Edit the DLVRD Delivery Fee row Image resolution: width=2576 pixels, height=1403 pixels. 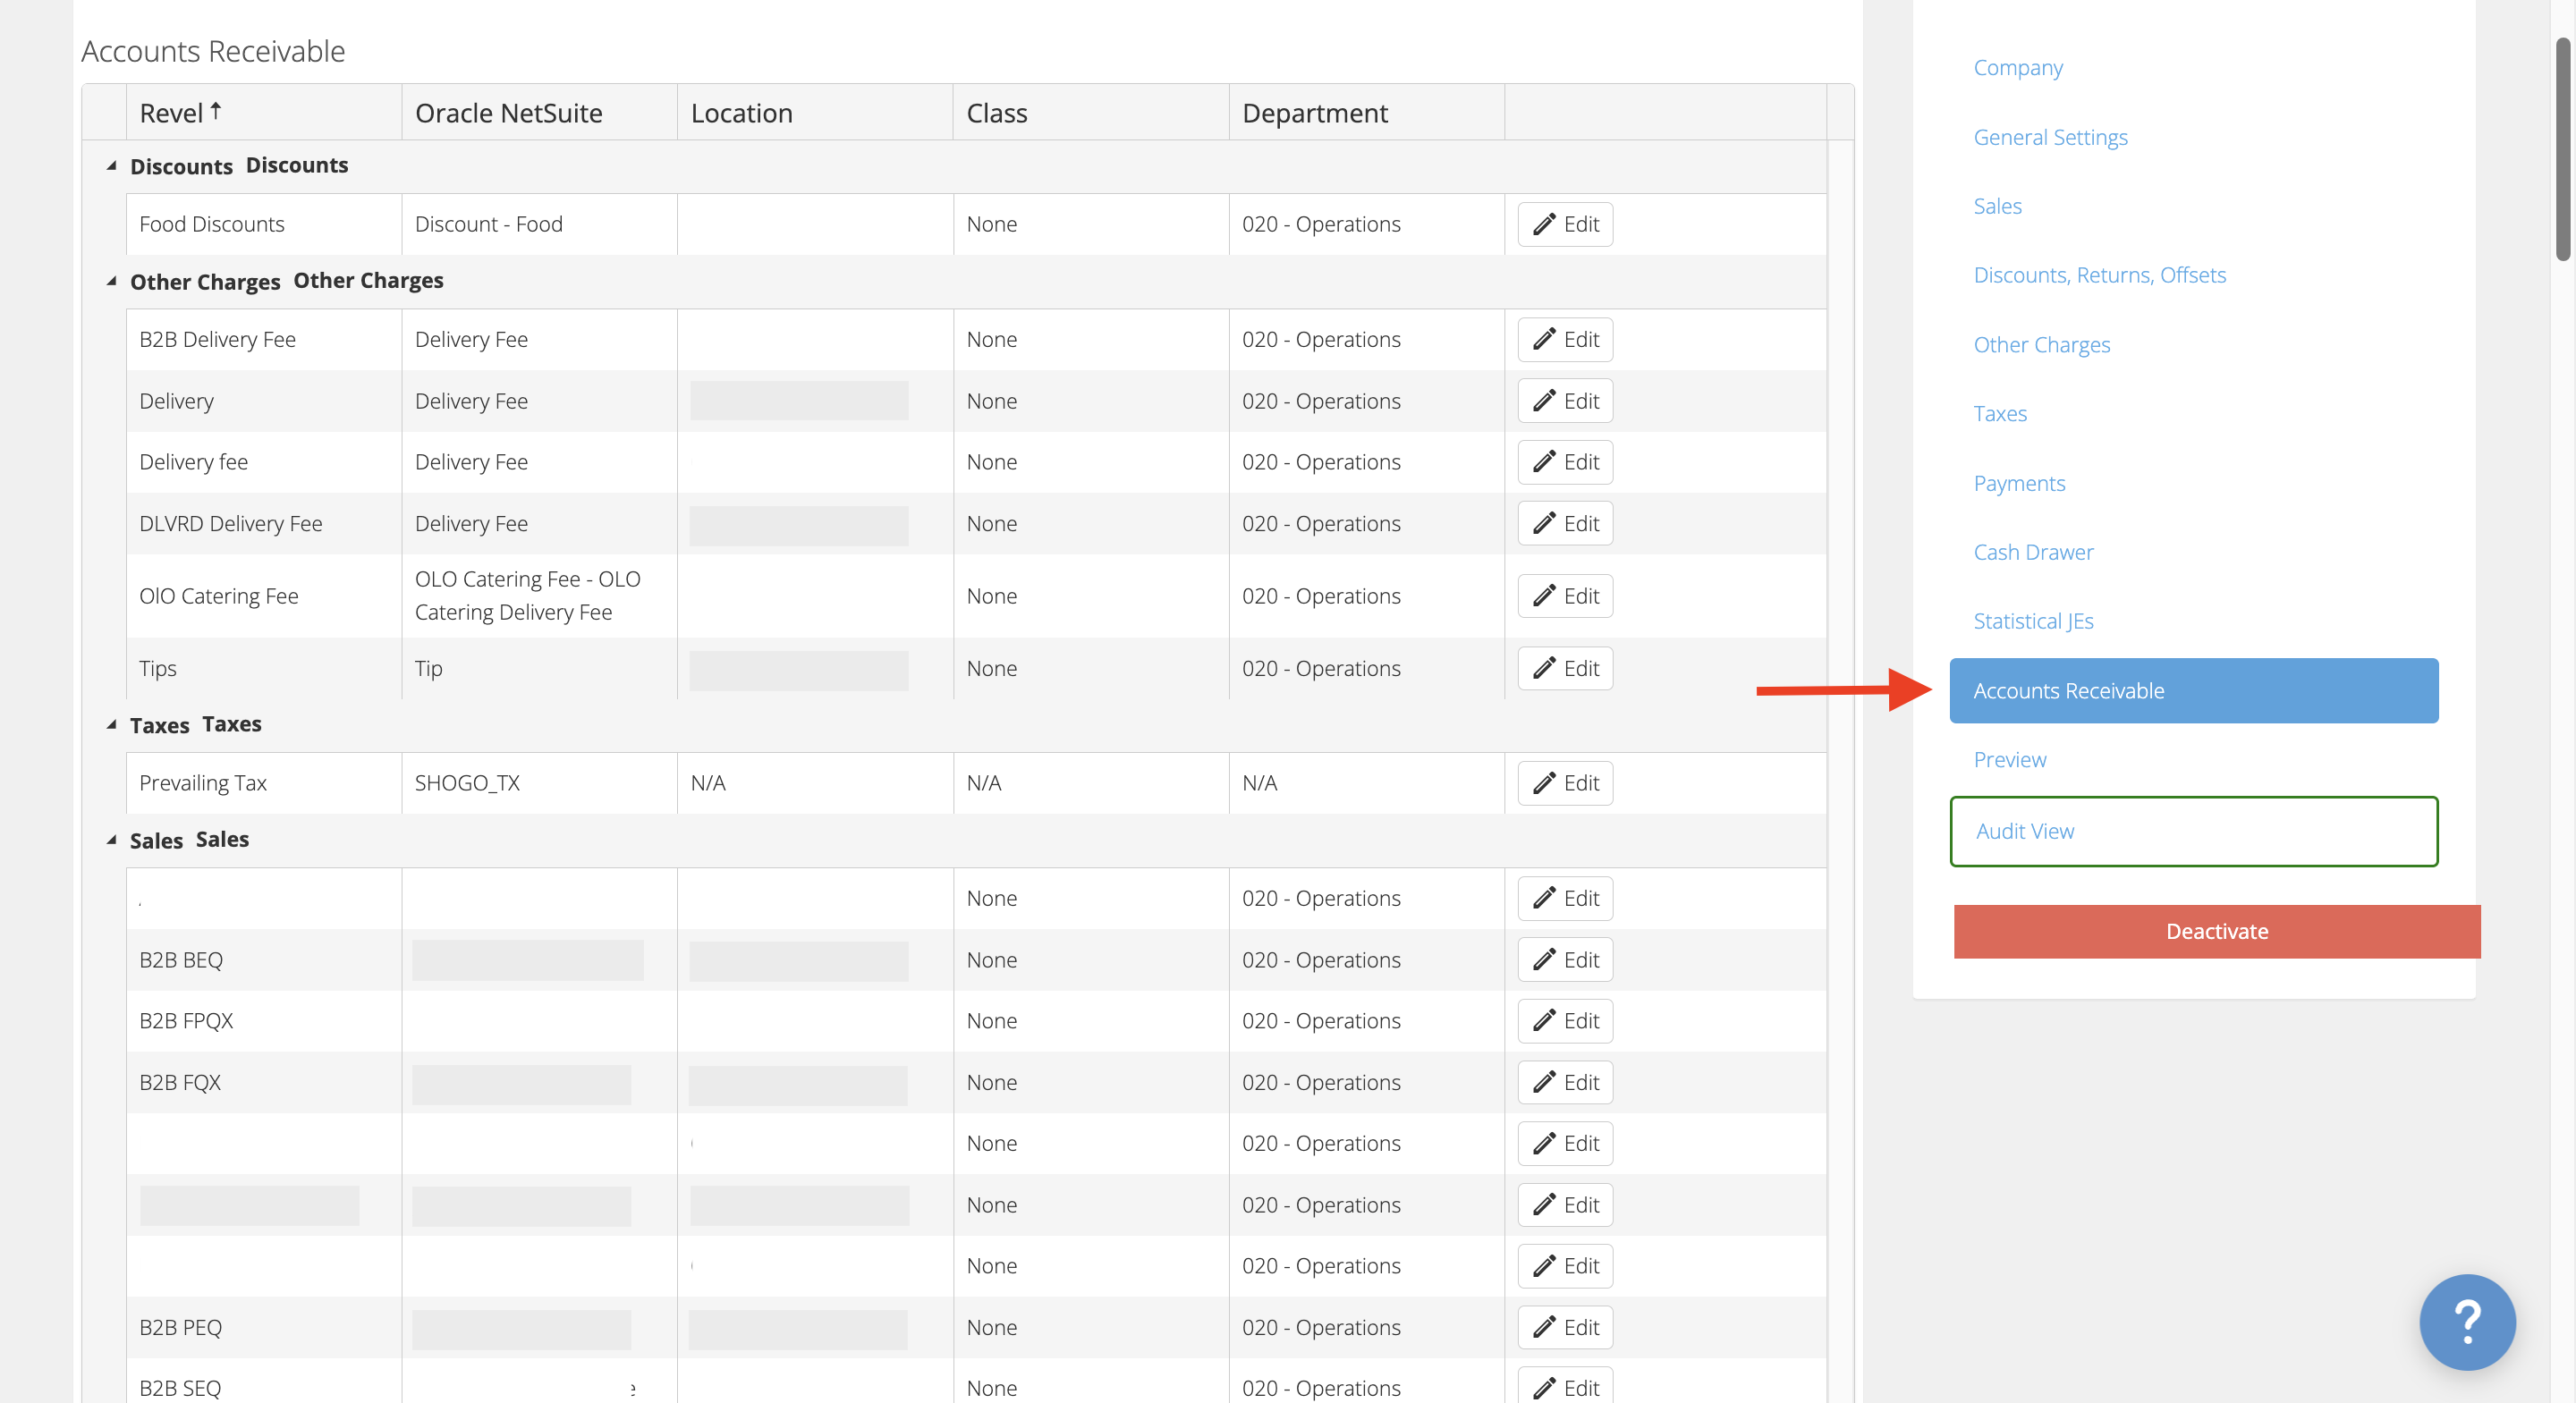pos(1565,524)
